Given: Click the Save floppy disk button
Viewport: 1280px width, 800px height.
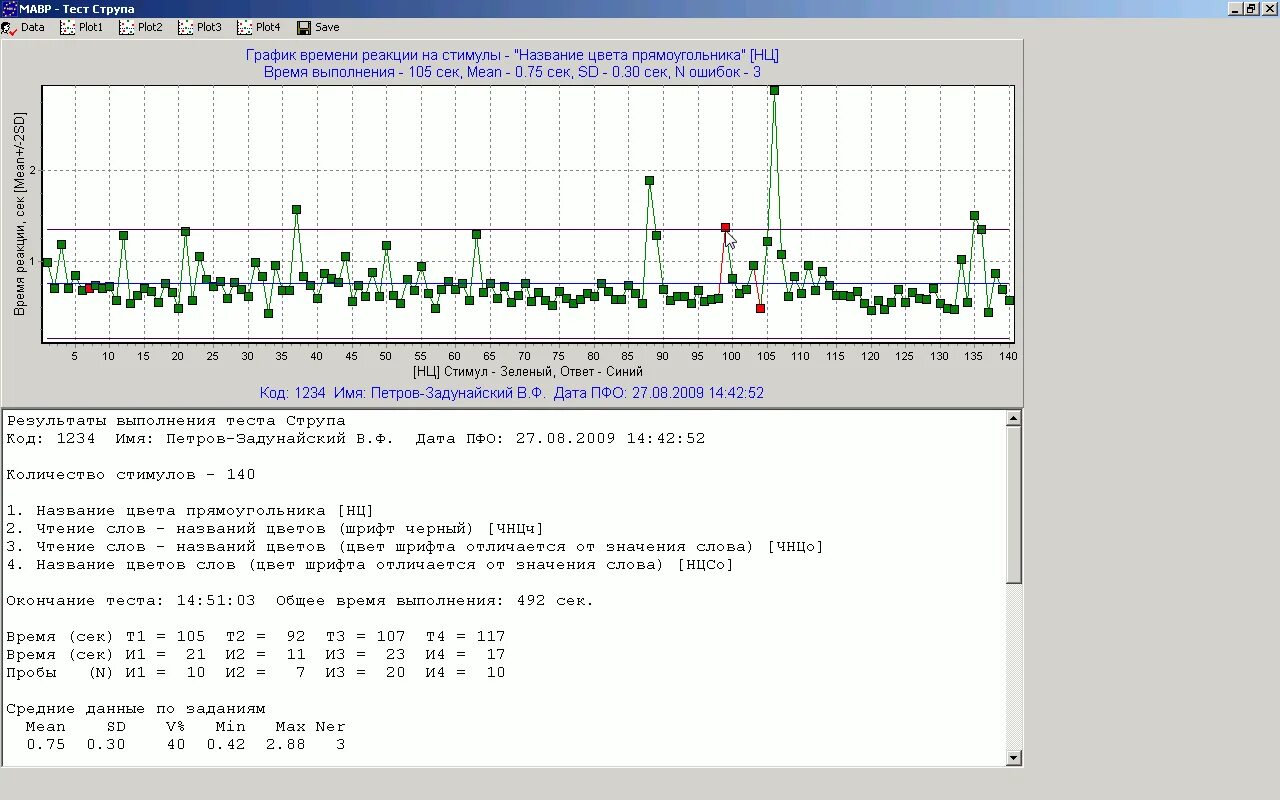Looking at the screenshot, I should tap(318, 28).
